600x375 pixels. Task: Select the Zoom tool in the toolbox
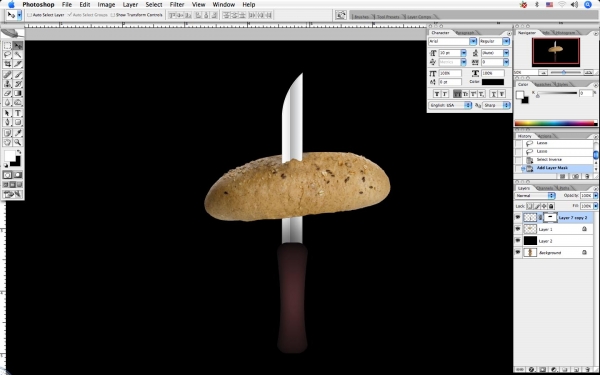[x=18, y=142]
